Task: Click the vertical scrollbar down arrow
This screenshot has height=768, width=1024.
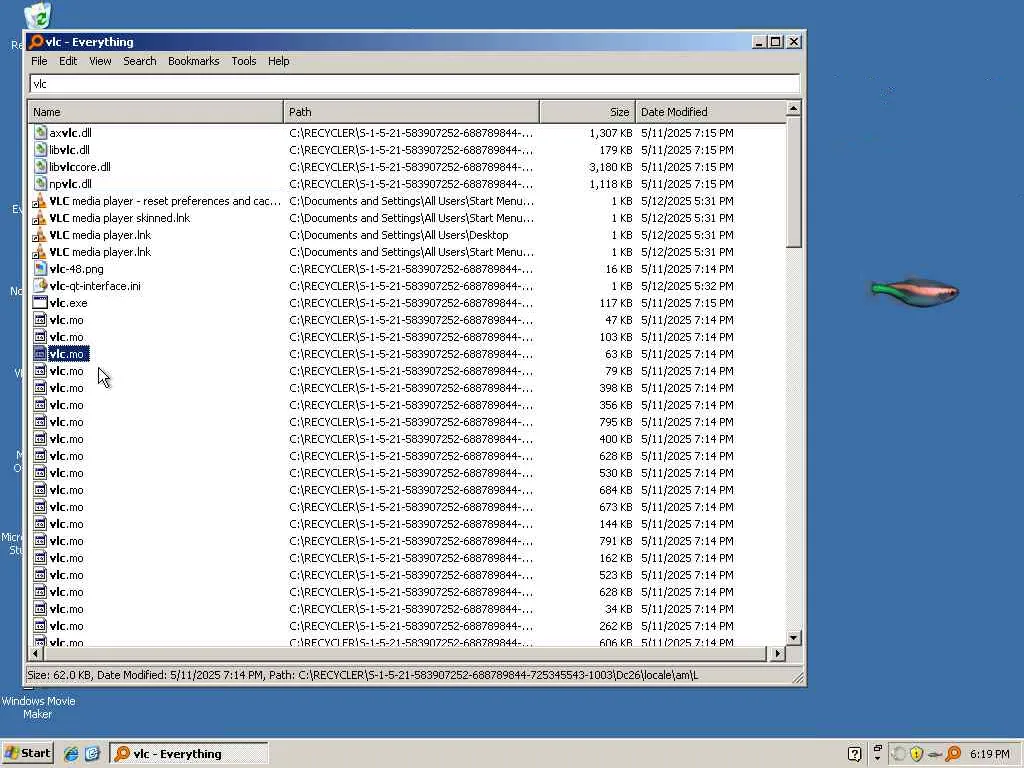Action: (x=793, y=637)
